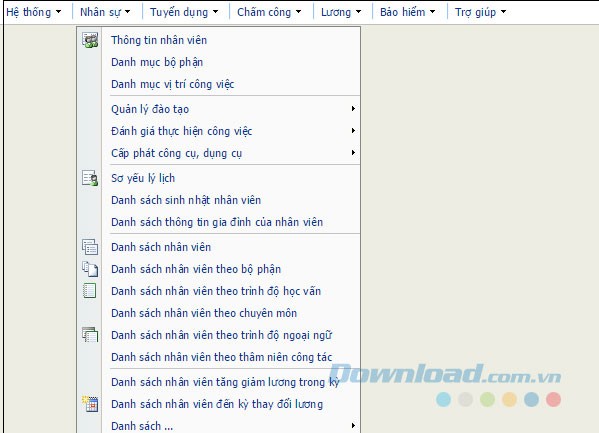Open the Hệ thống menu
The height and width of the screenshot is (433, 599).
point(34,12)
